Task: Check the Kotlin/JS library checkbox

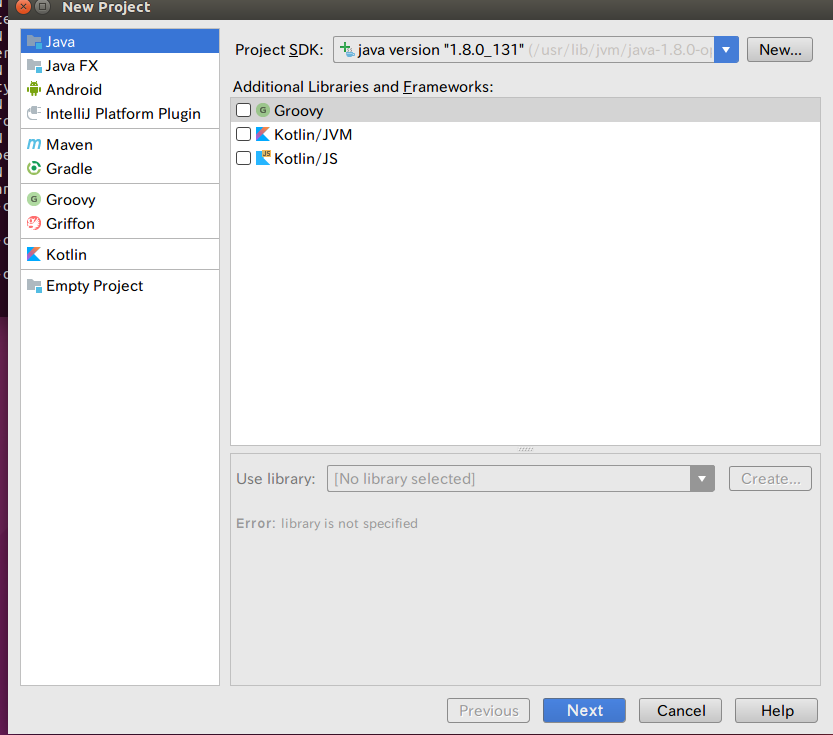Action: [x=243, y=158]
